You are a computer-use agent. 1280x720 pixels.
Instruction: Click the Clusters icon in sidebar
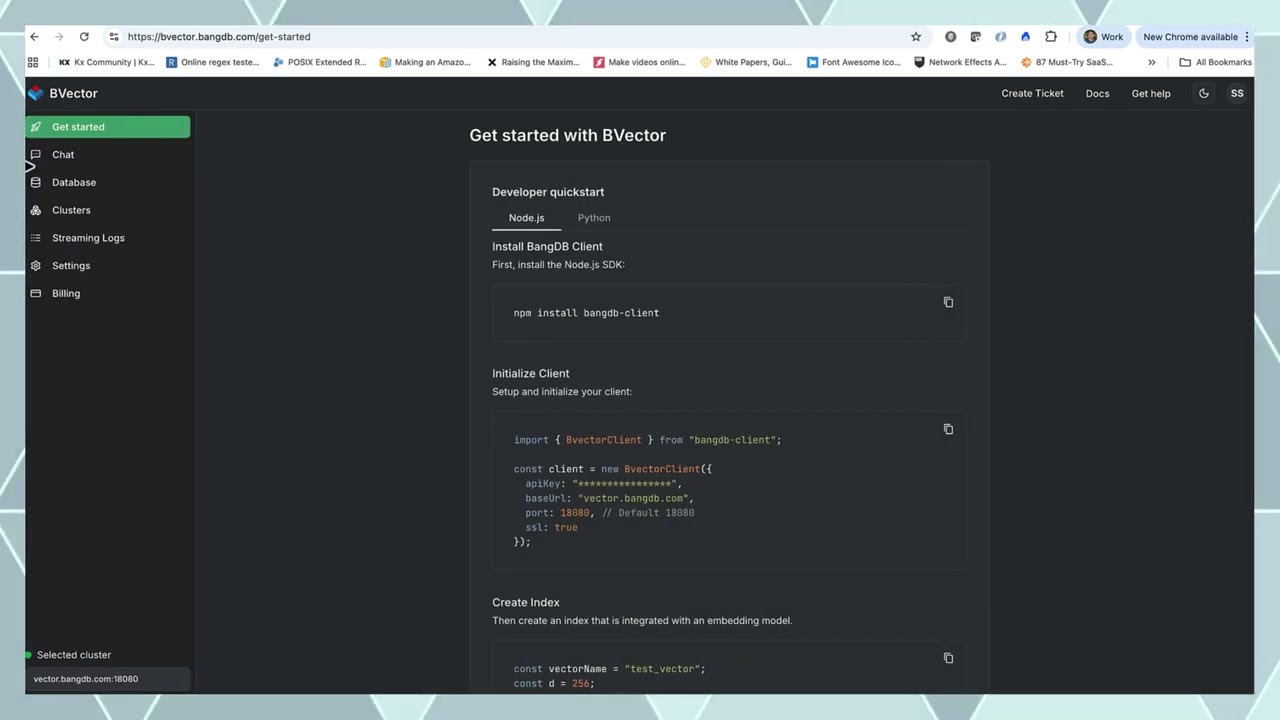[x=36, y=210]
